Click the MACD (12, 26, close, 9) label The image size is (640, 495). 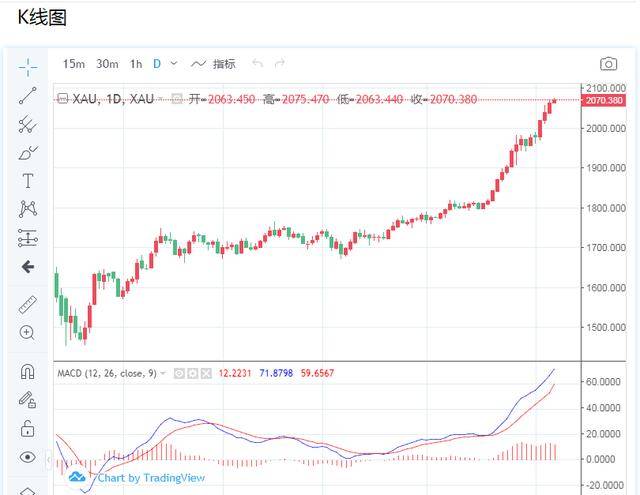tap(107, 373)
